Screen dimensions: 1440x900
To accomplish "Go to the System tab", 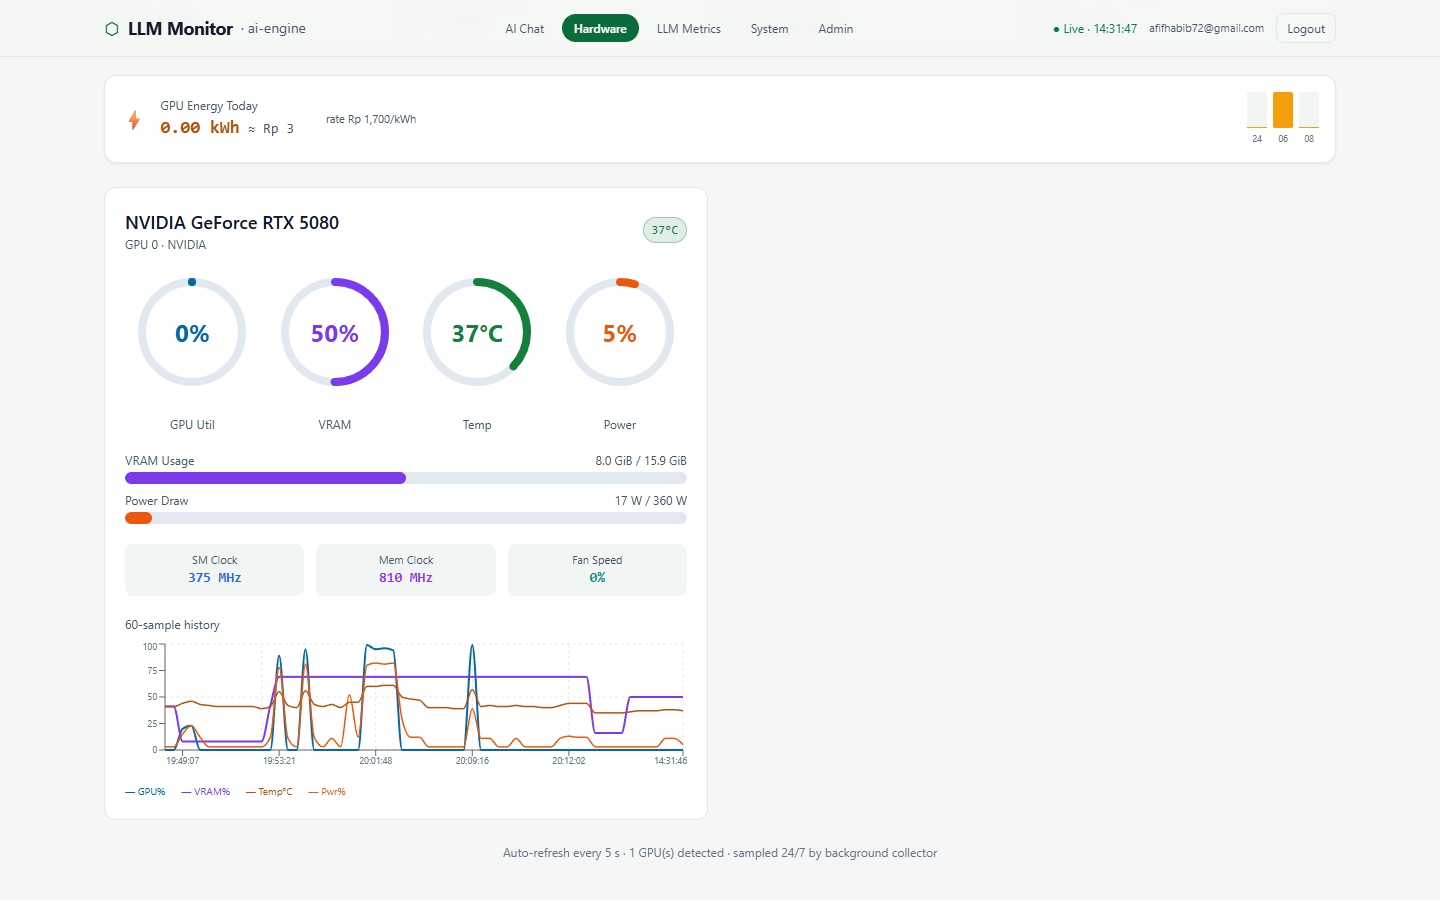I will tap(769, 29).
